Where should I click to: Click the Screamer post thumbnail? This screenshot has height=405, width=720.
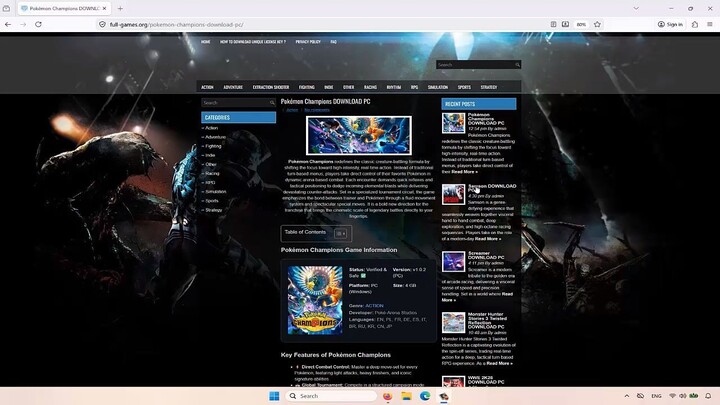[453, 262]
